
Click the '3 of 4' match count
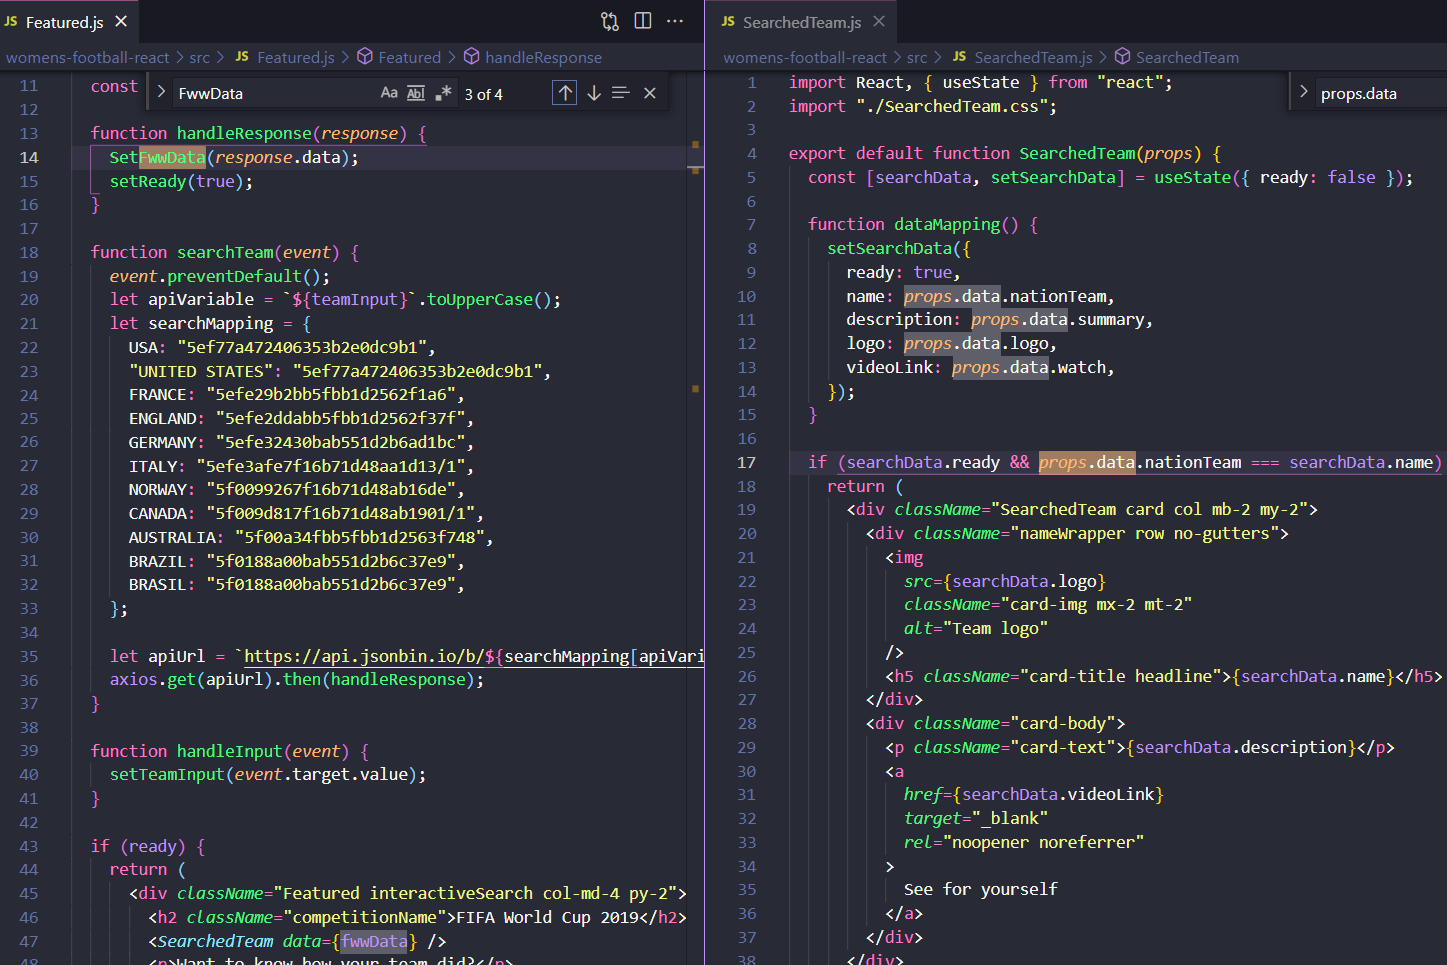click(x=484, y=94)
